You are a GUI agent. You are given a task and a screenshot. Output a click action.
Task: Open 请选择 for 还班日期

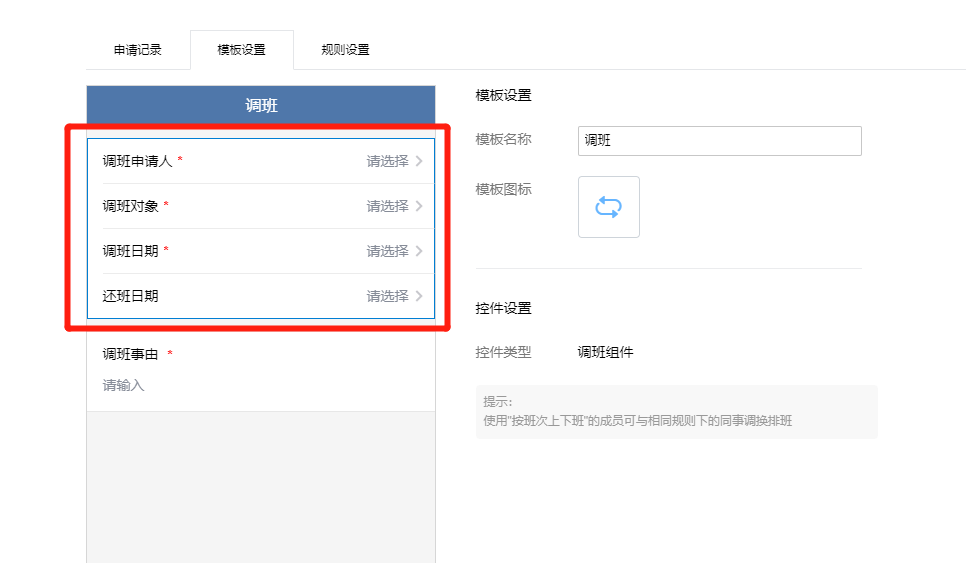tap(387, 296)
